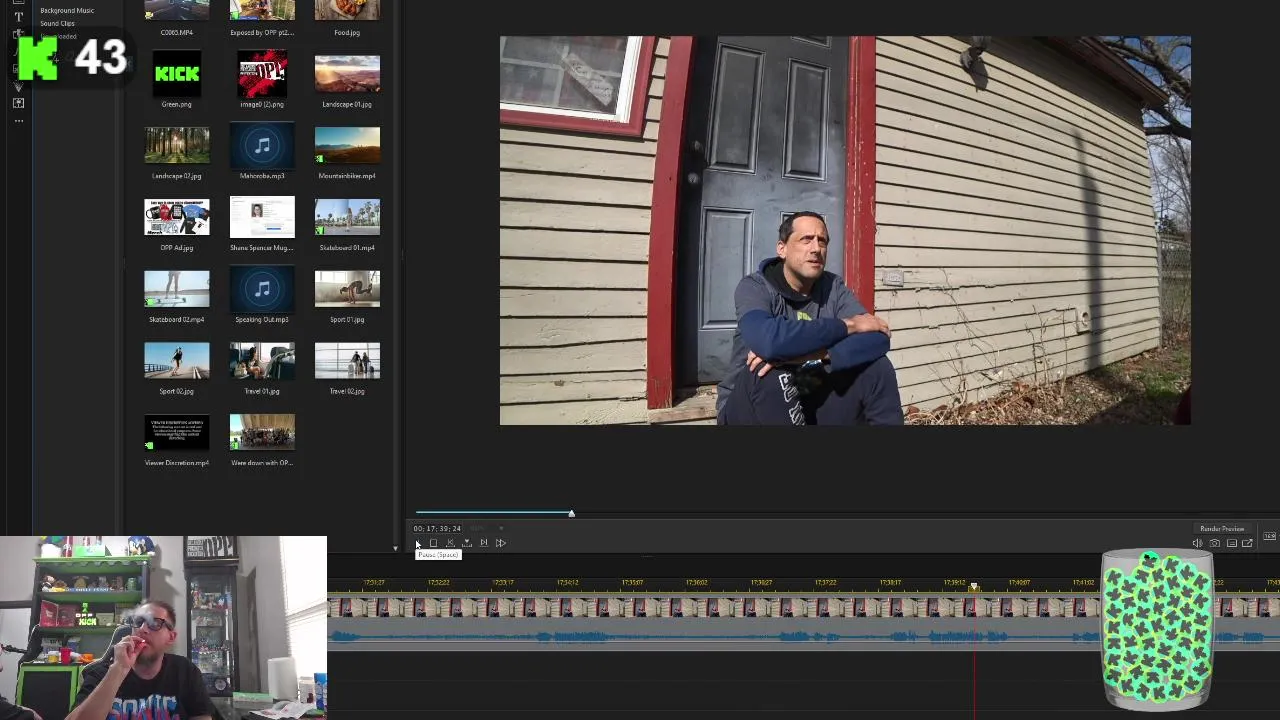
Task: Click the Exposed by OPP pt2 file name
Action: tap(262, 32)
